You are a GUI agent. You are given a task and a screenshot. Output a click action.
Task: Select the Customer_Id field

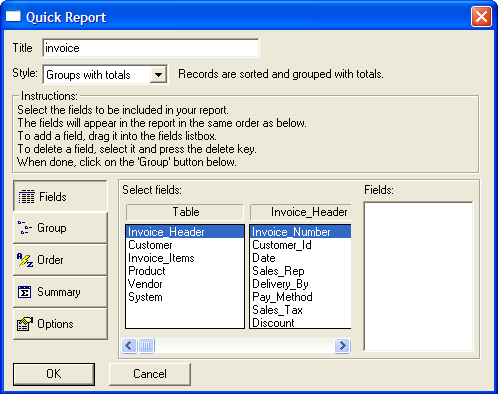click(x=301, y=245)
